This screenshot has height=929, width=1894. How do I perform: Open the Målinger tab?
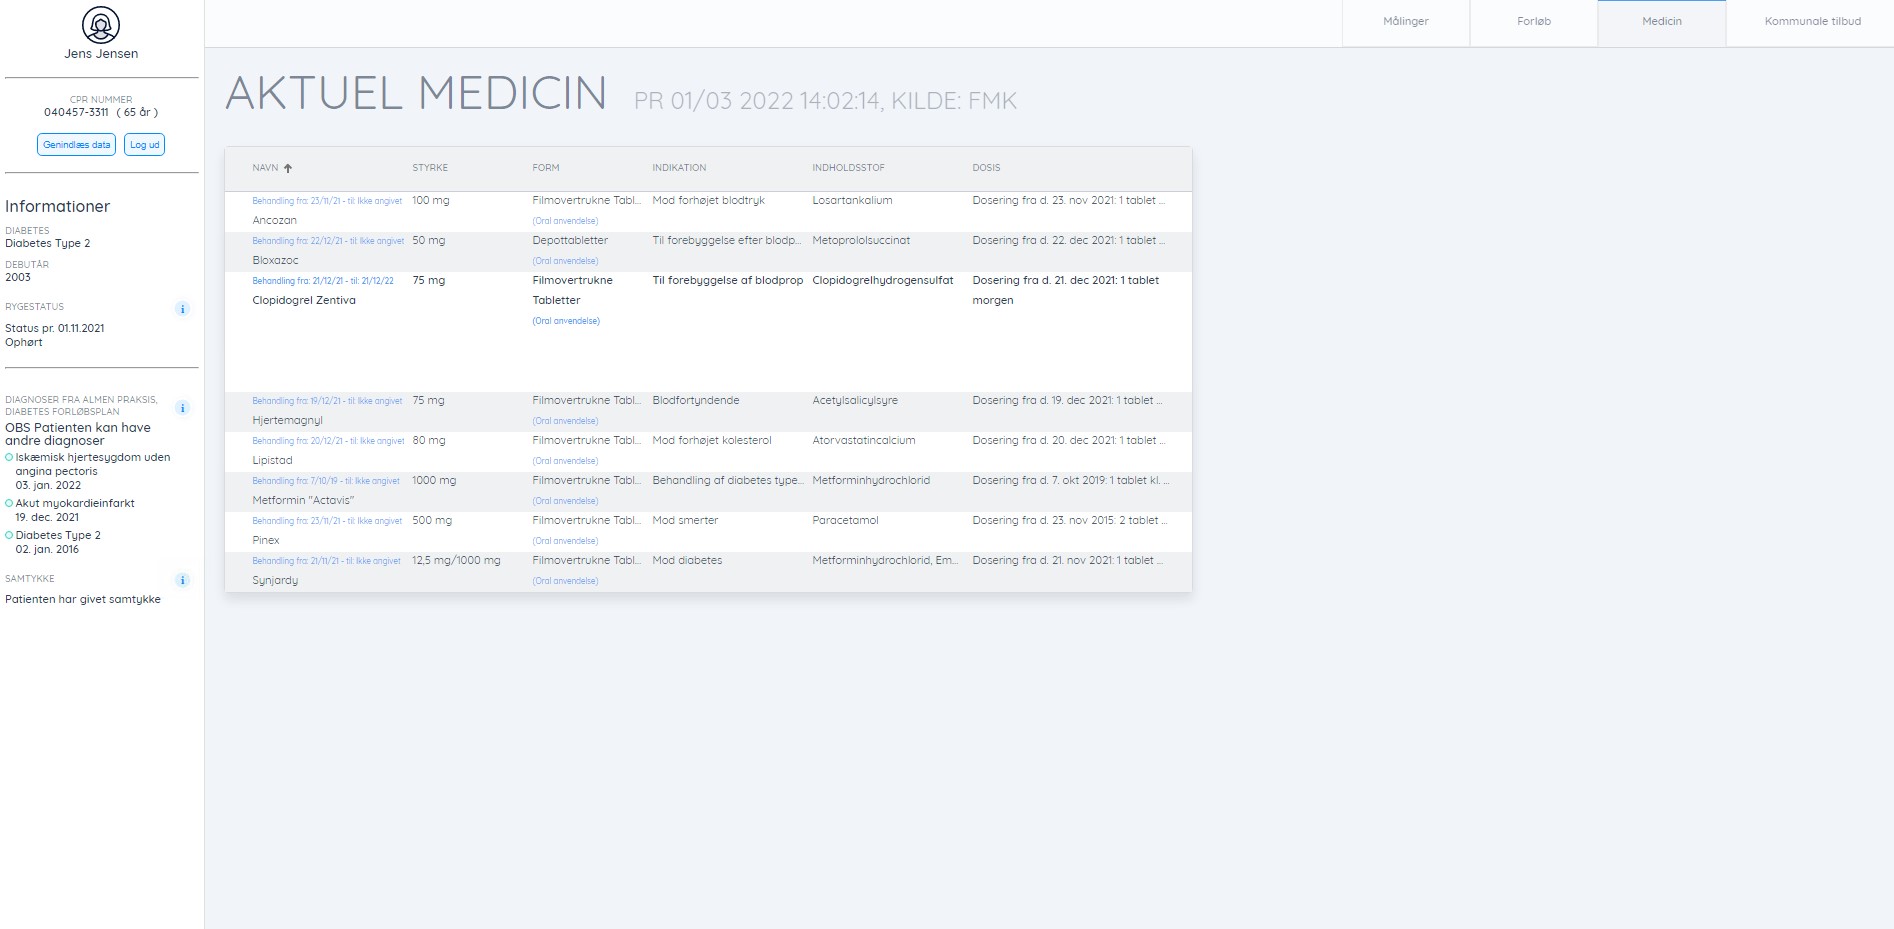pyautogui.click(x=1405, y=22)
